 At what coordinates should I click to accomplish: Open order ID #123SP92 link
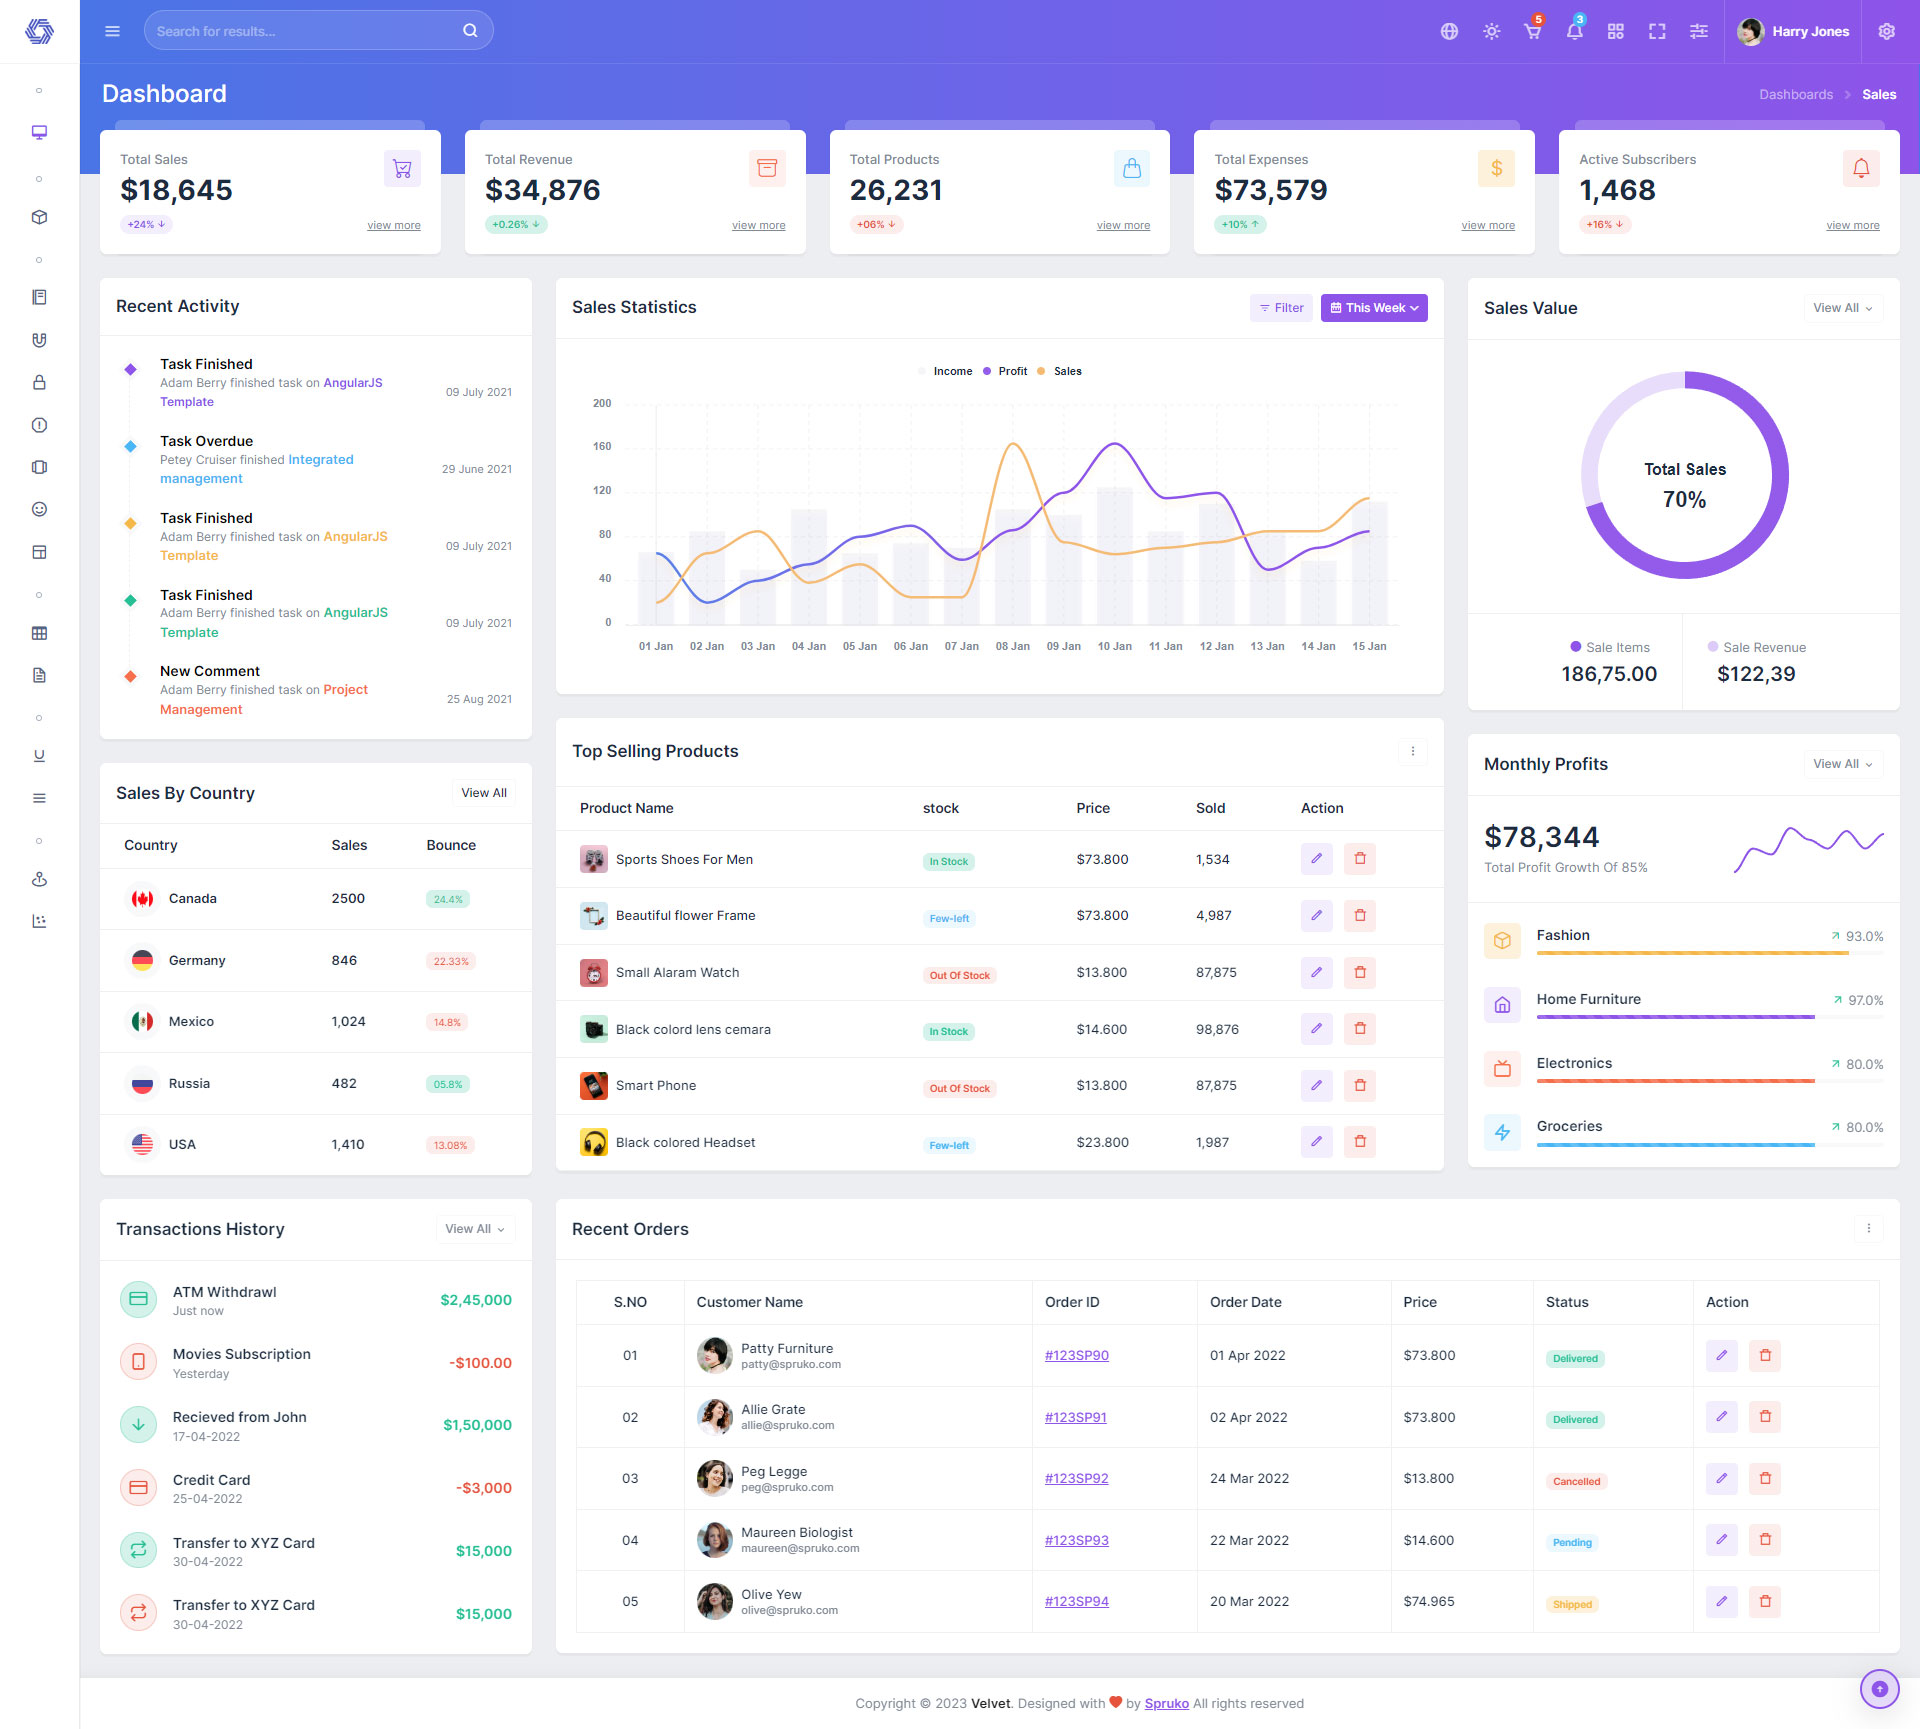point(1076,1478)
